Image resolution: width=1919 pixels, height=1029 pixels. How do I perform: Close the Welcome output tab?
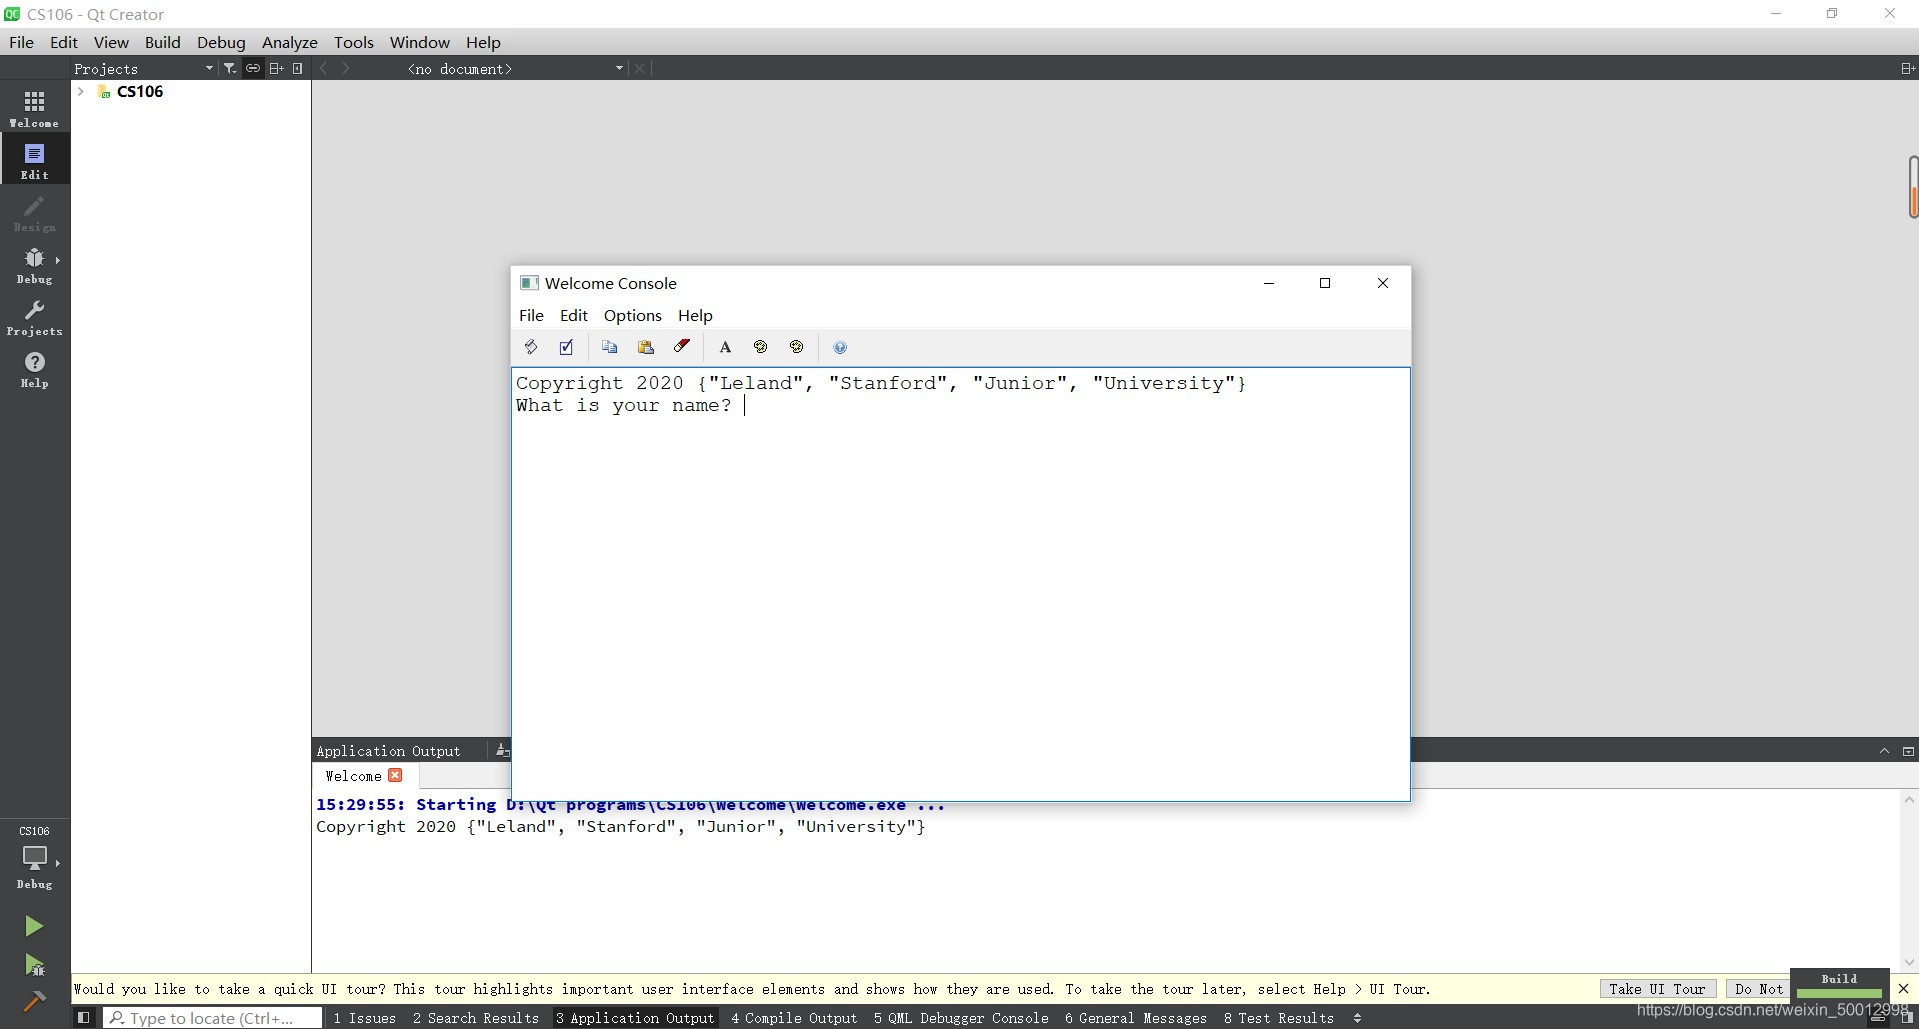395,775
